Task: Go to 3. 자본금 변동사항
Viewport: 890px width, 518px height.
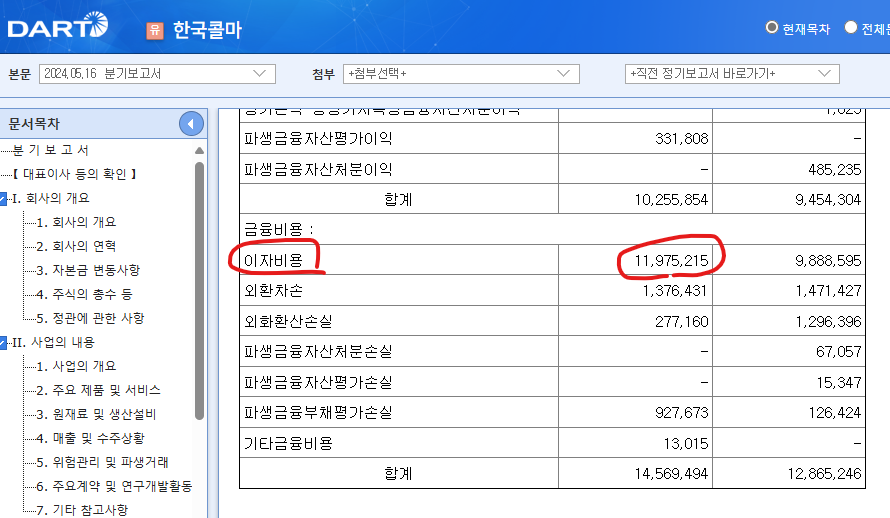Action: (x=88, y=270)
